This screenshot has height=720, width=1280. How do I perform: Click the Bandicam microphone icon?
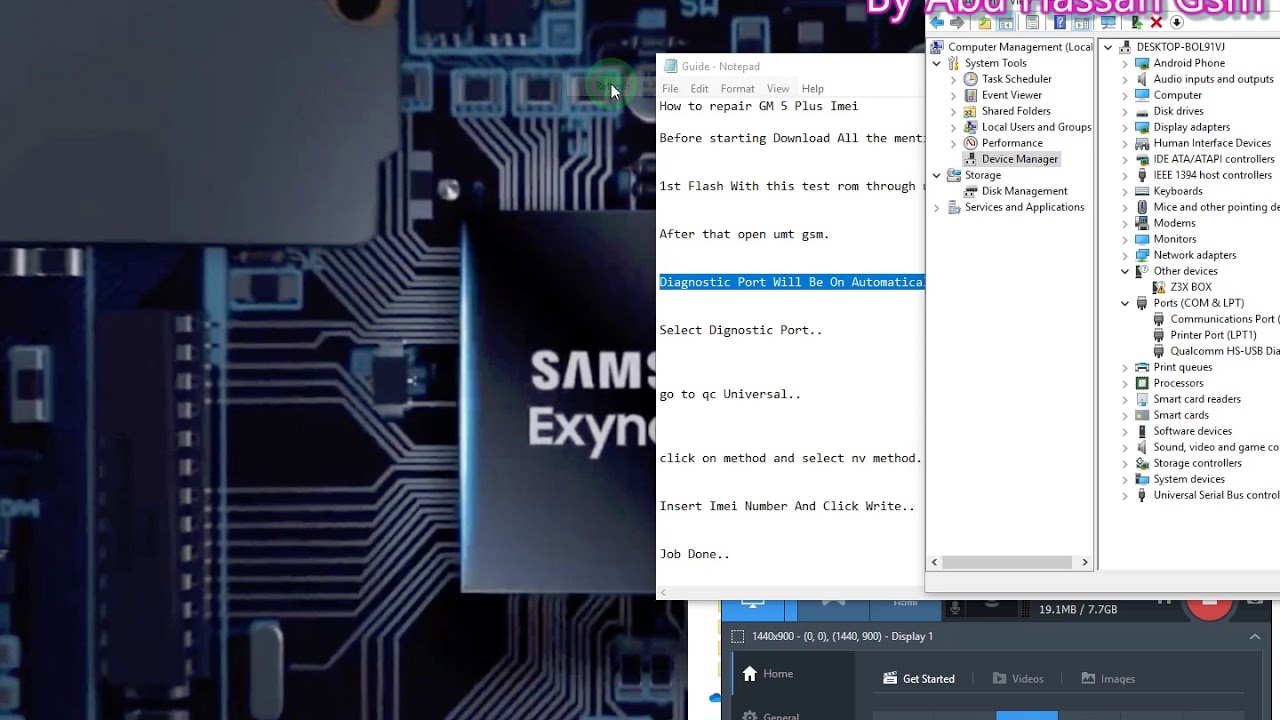(956, 606)
